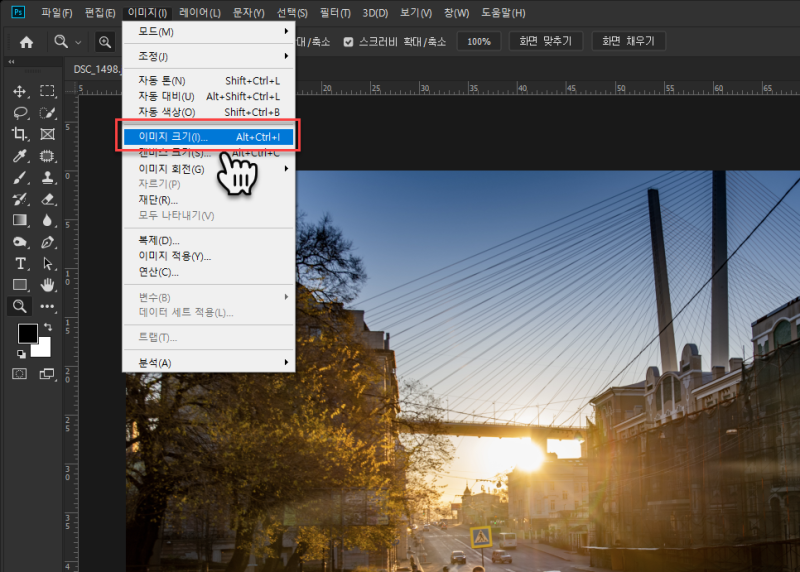Choose 복제(D)... menu entry
Image resolution: width=800 pixels, height=572 pixels.
coord(209,240)
